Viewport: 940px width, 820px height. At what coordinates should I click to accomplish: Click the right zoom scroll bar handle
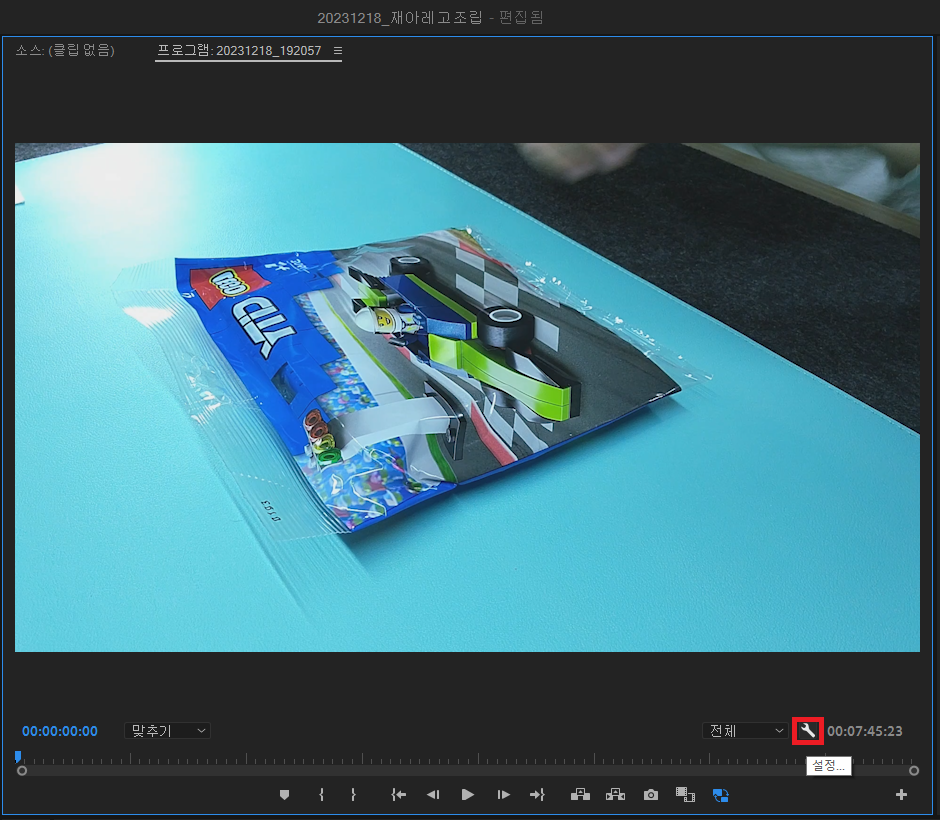[914, 771]
